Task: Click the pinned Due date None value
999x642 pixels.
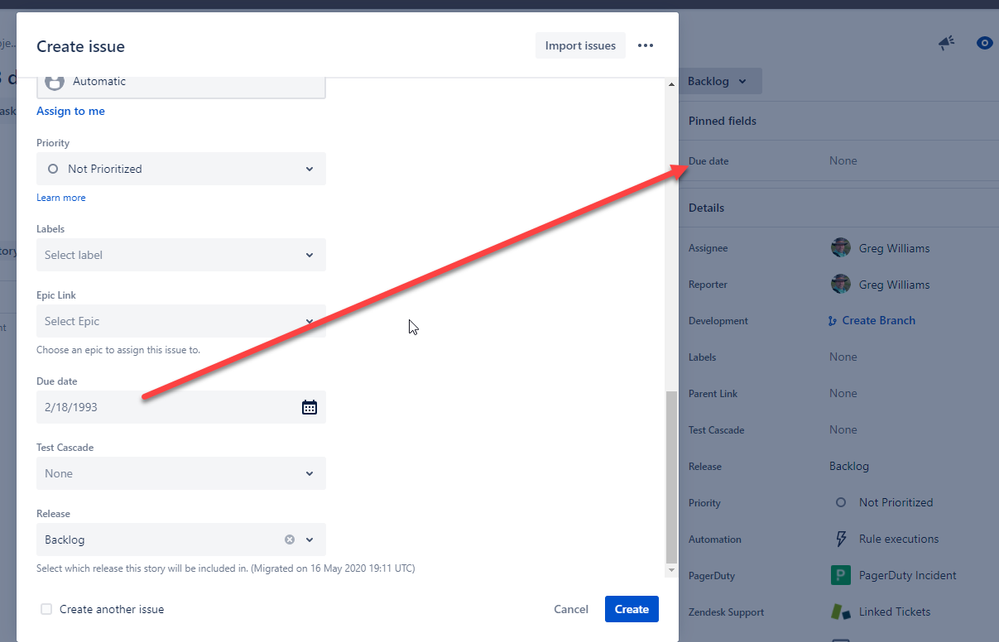Action: tap(843, 160)
